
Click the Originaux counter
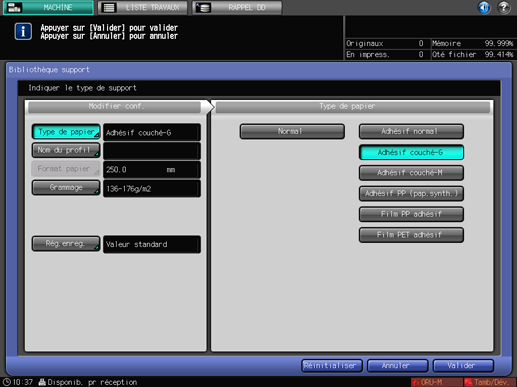pos(385,44)
